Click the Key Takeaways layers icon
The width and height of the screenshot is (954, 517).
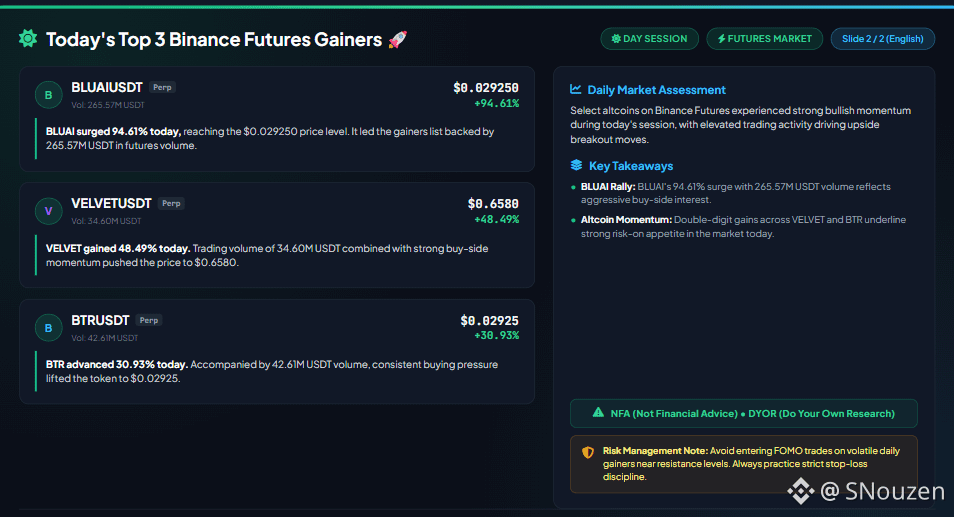[576, 165]
